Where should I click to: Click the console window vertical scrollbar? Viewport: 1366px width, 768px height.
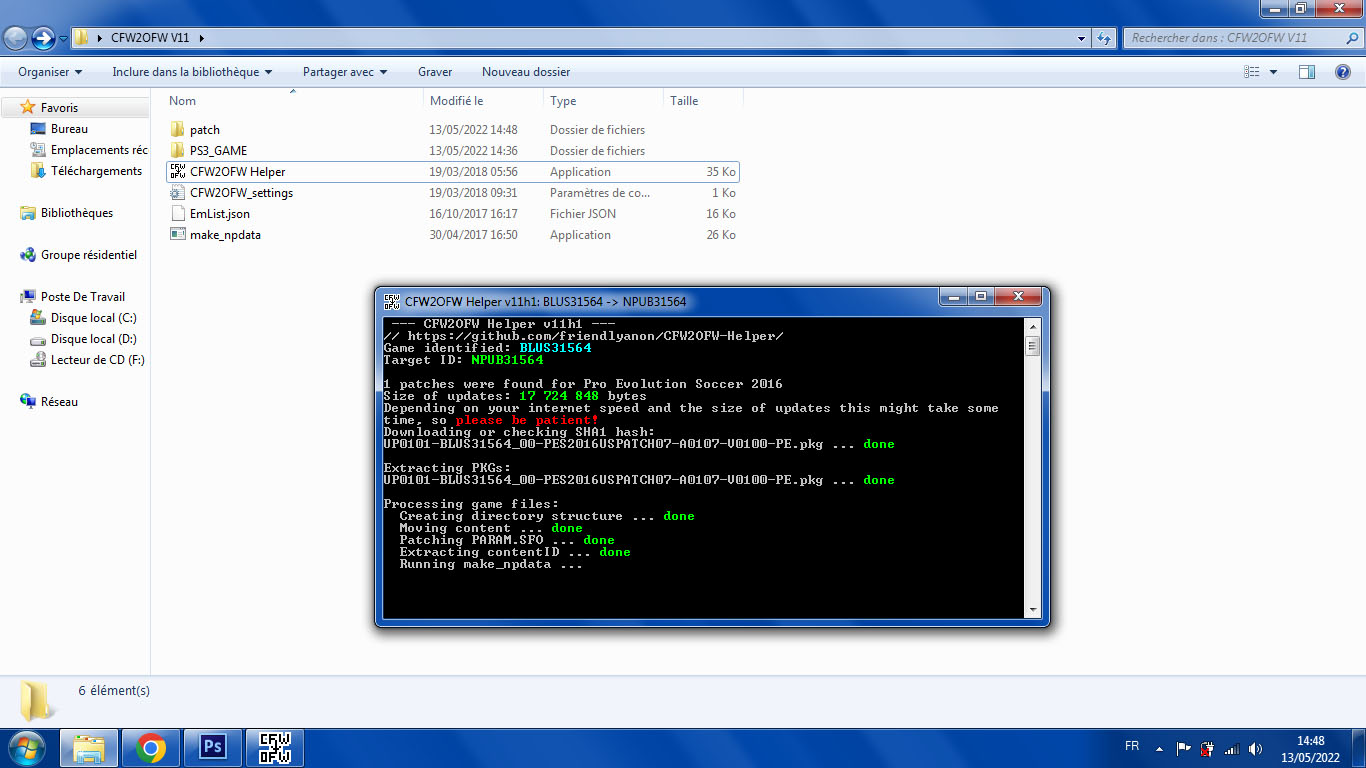pos(1032,470)
